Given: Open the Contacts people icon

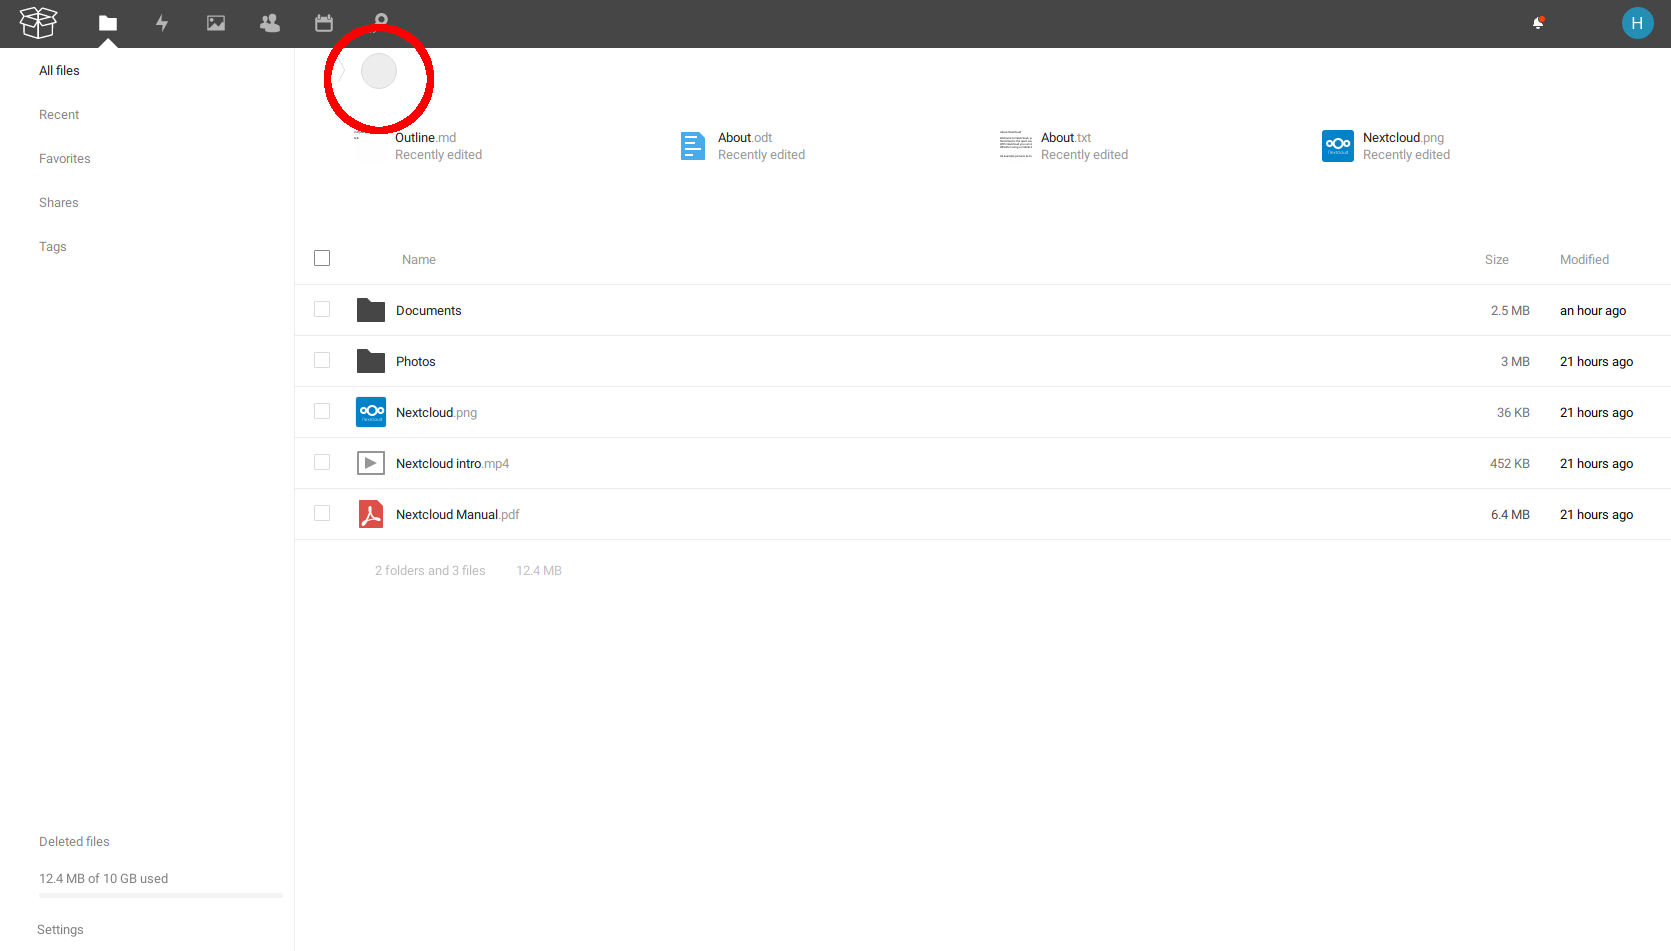Looking at the screenshot, I should pyautogui.click(x=270, y=23).
